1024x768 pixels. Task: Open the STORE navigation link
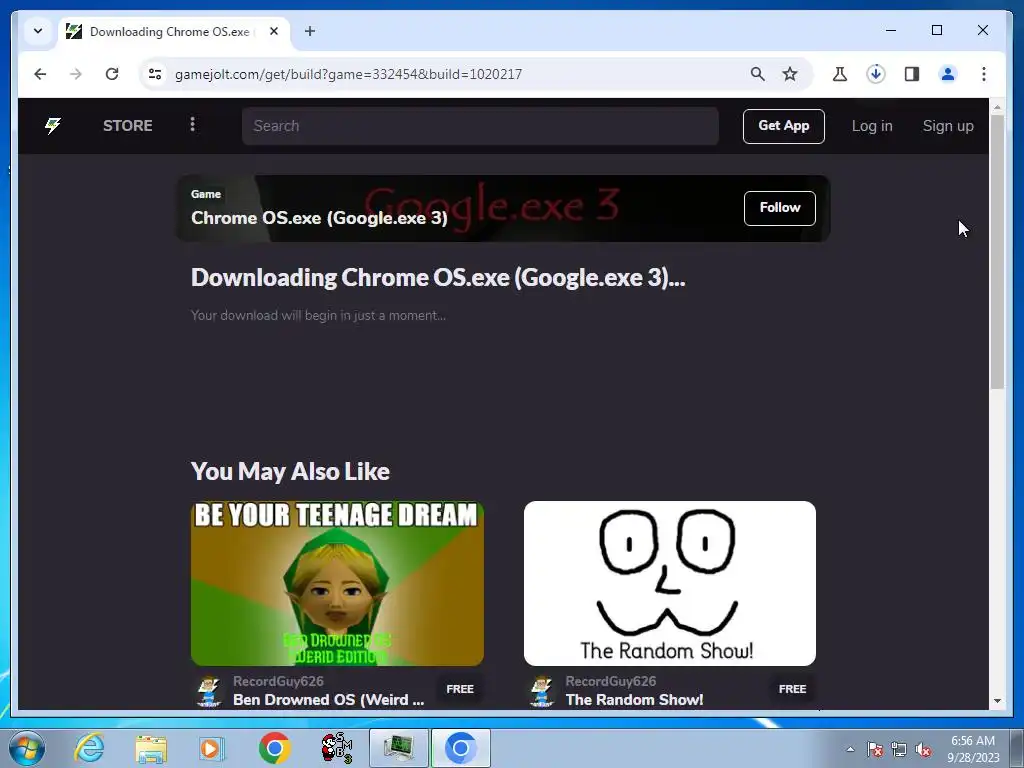click(x=127, y=125)
